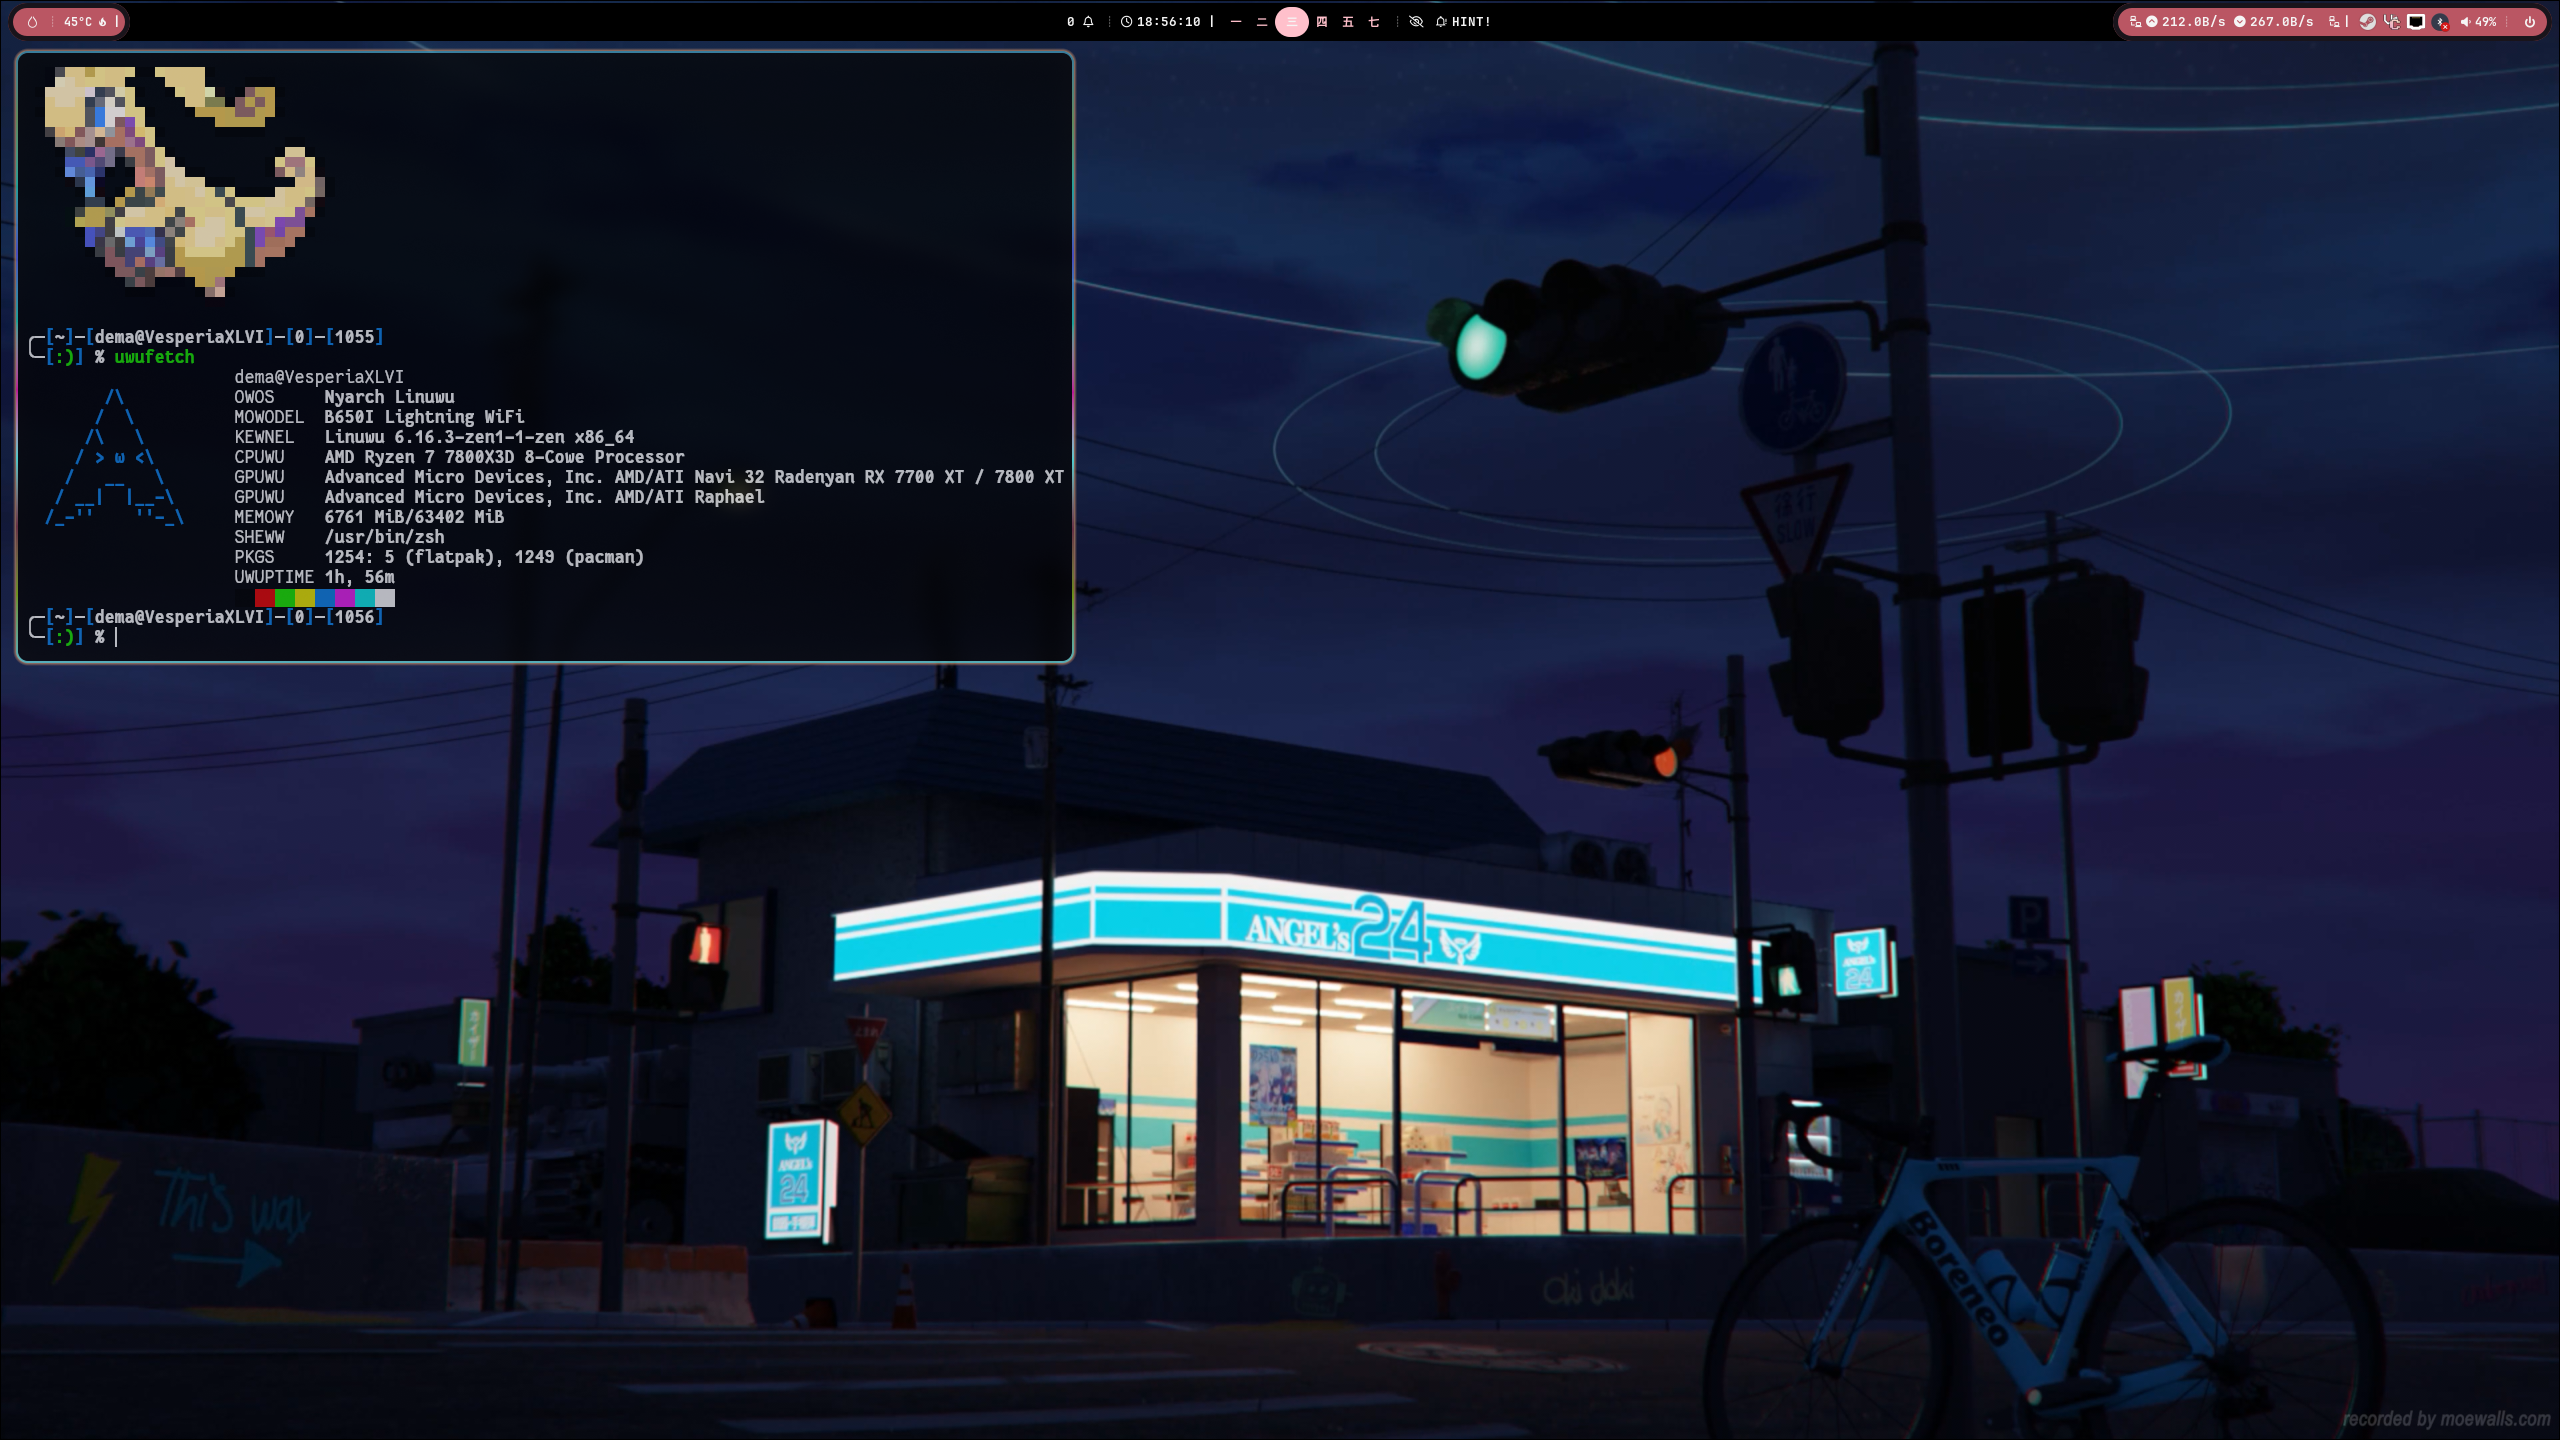Click the memory value '6761 MiB/63402 MiB'
Image resolution: width=2560 pixels, height=1440 pixels.
[414, 517]
